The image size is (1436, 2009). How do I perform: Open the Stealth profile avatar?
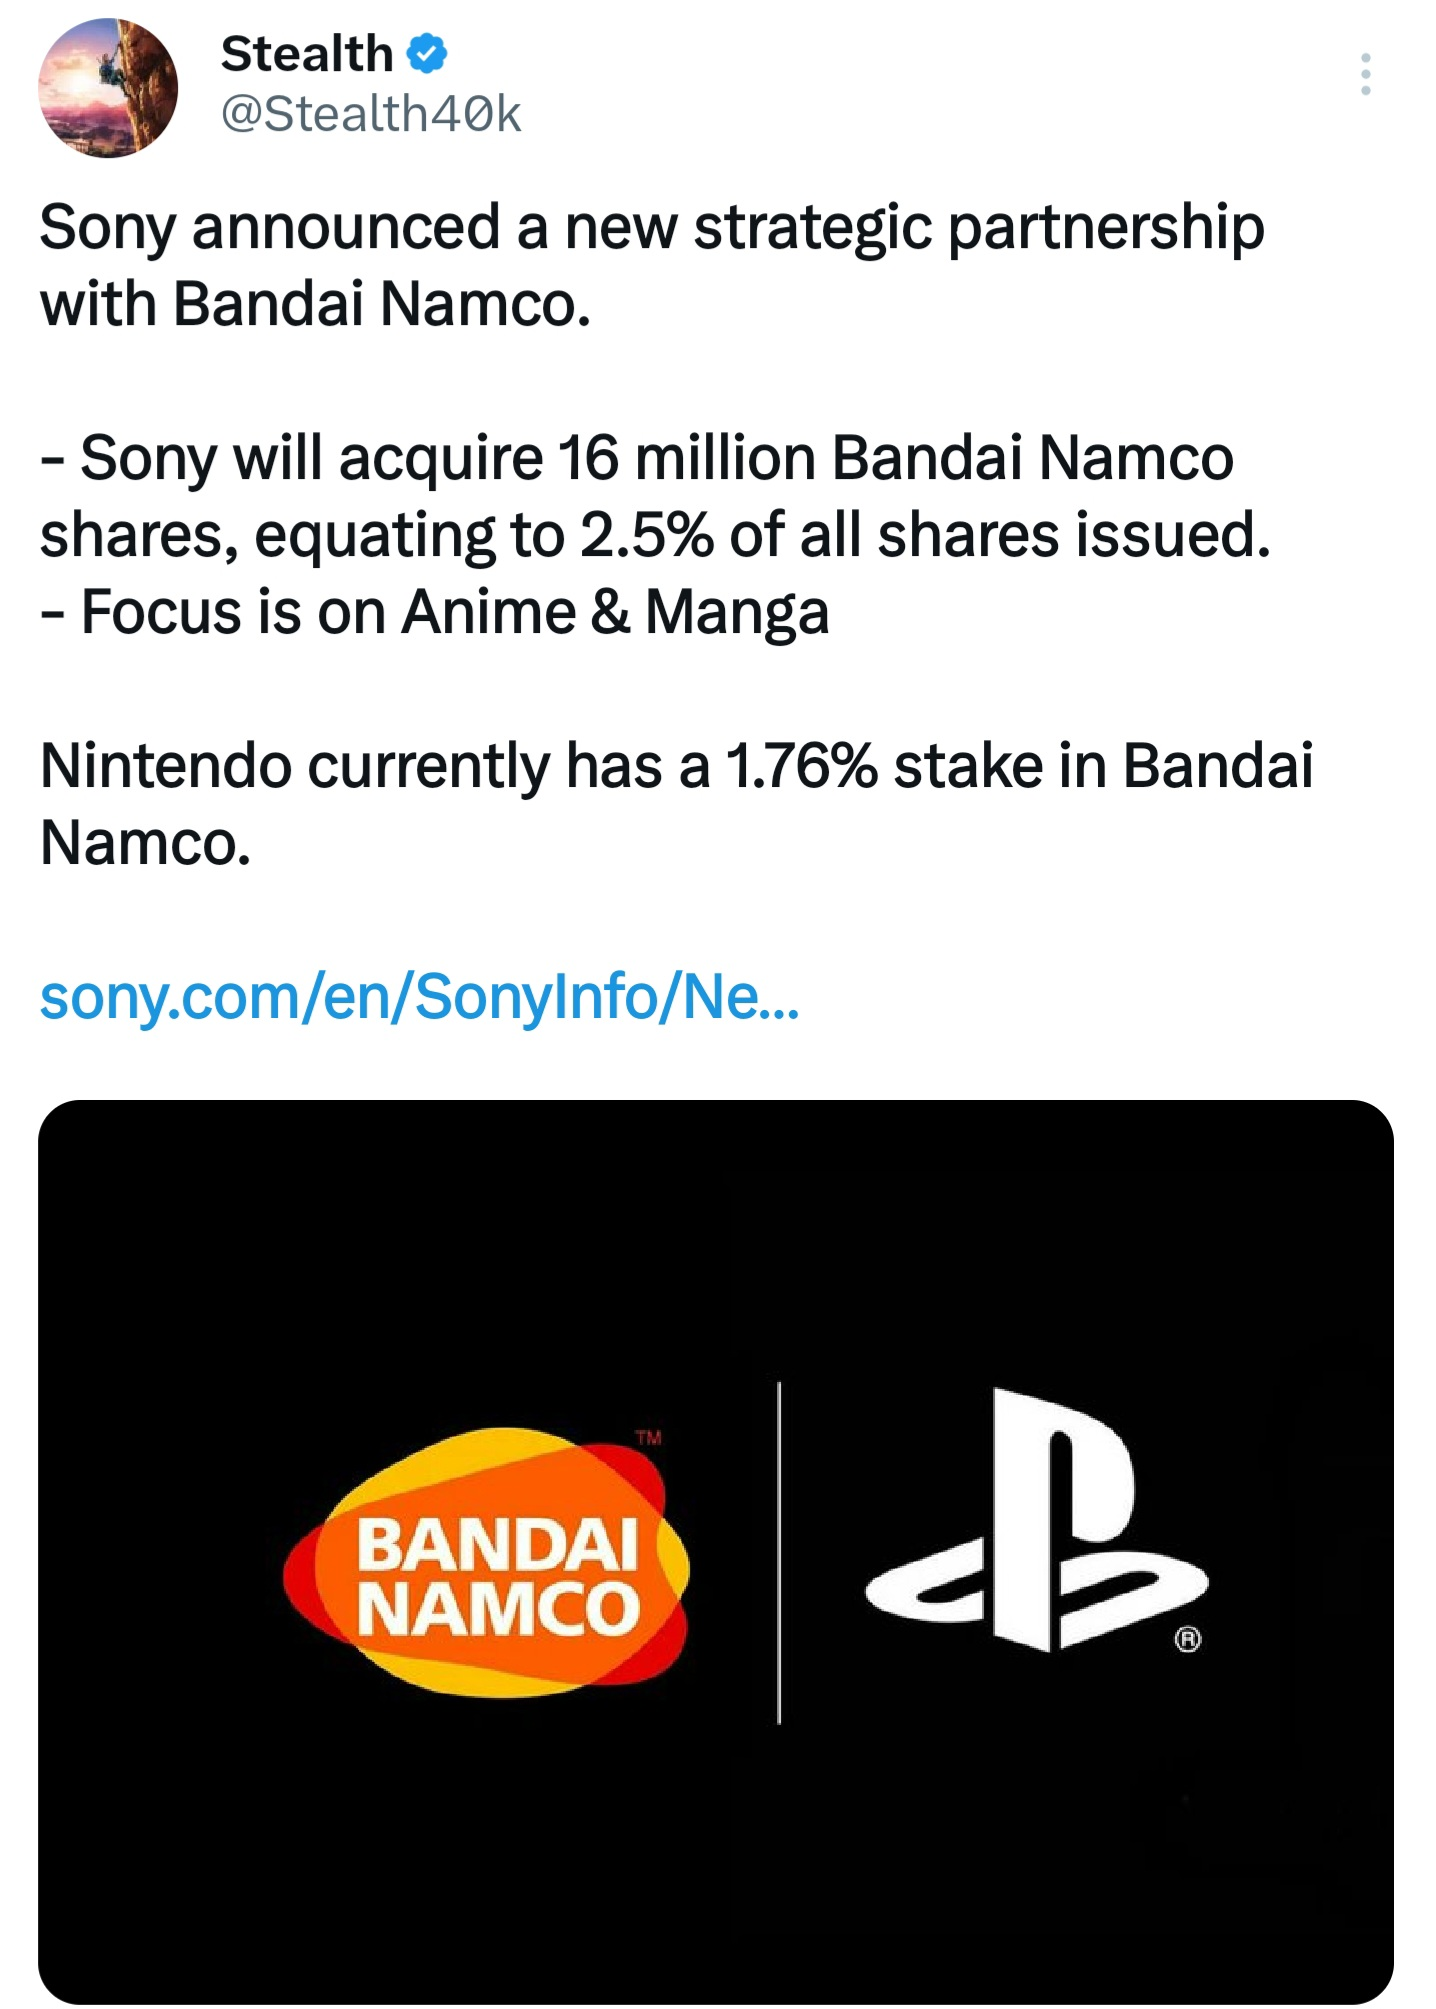pos(108,88)
